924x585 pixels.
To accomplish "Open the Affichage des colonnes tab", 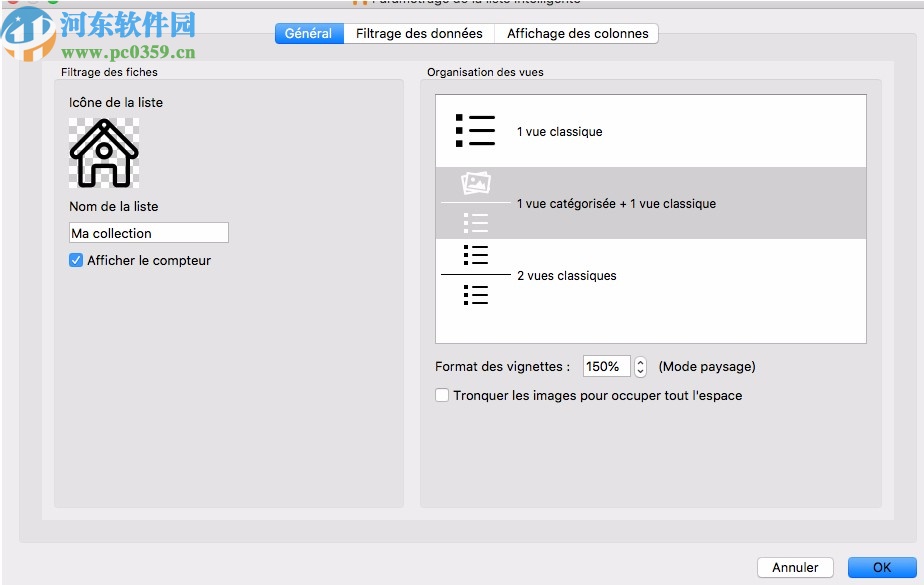I will pos(577,34).
